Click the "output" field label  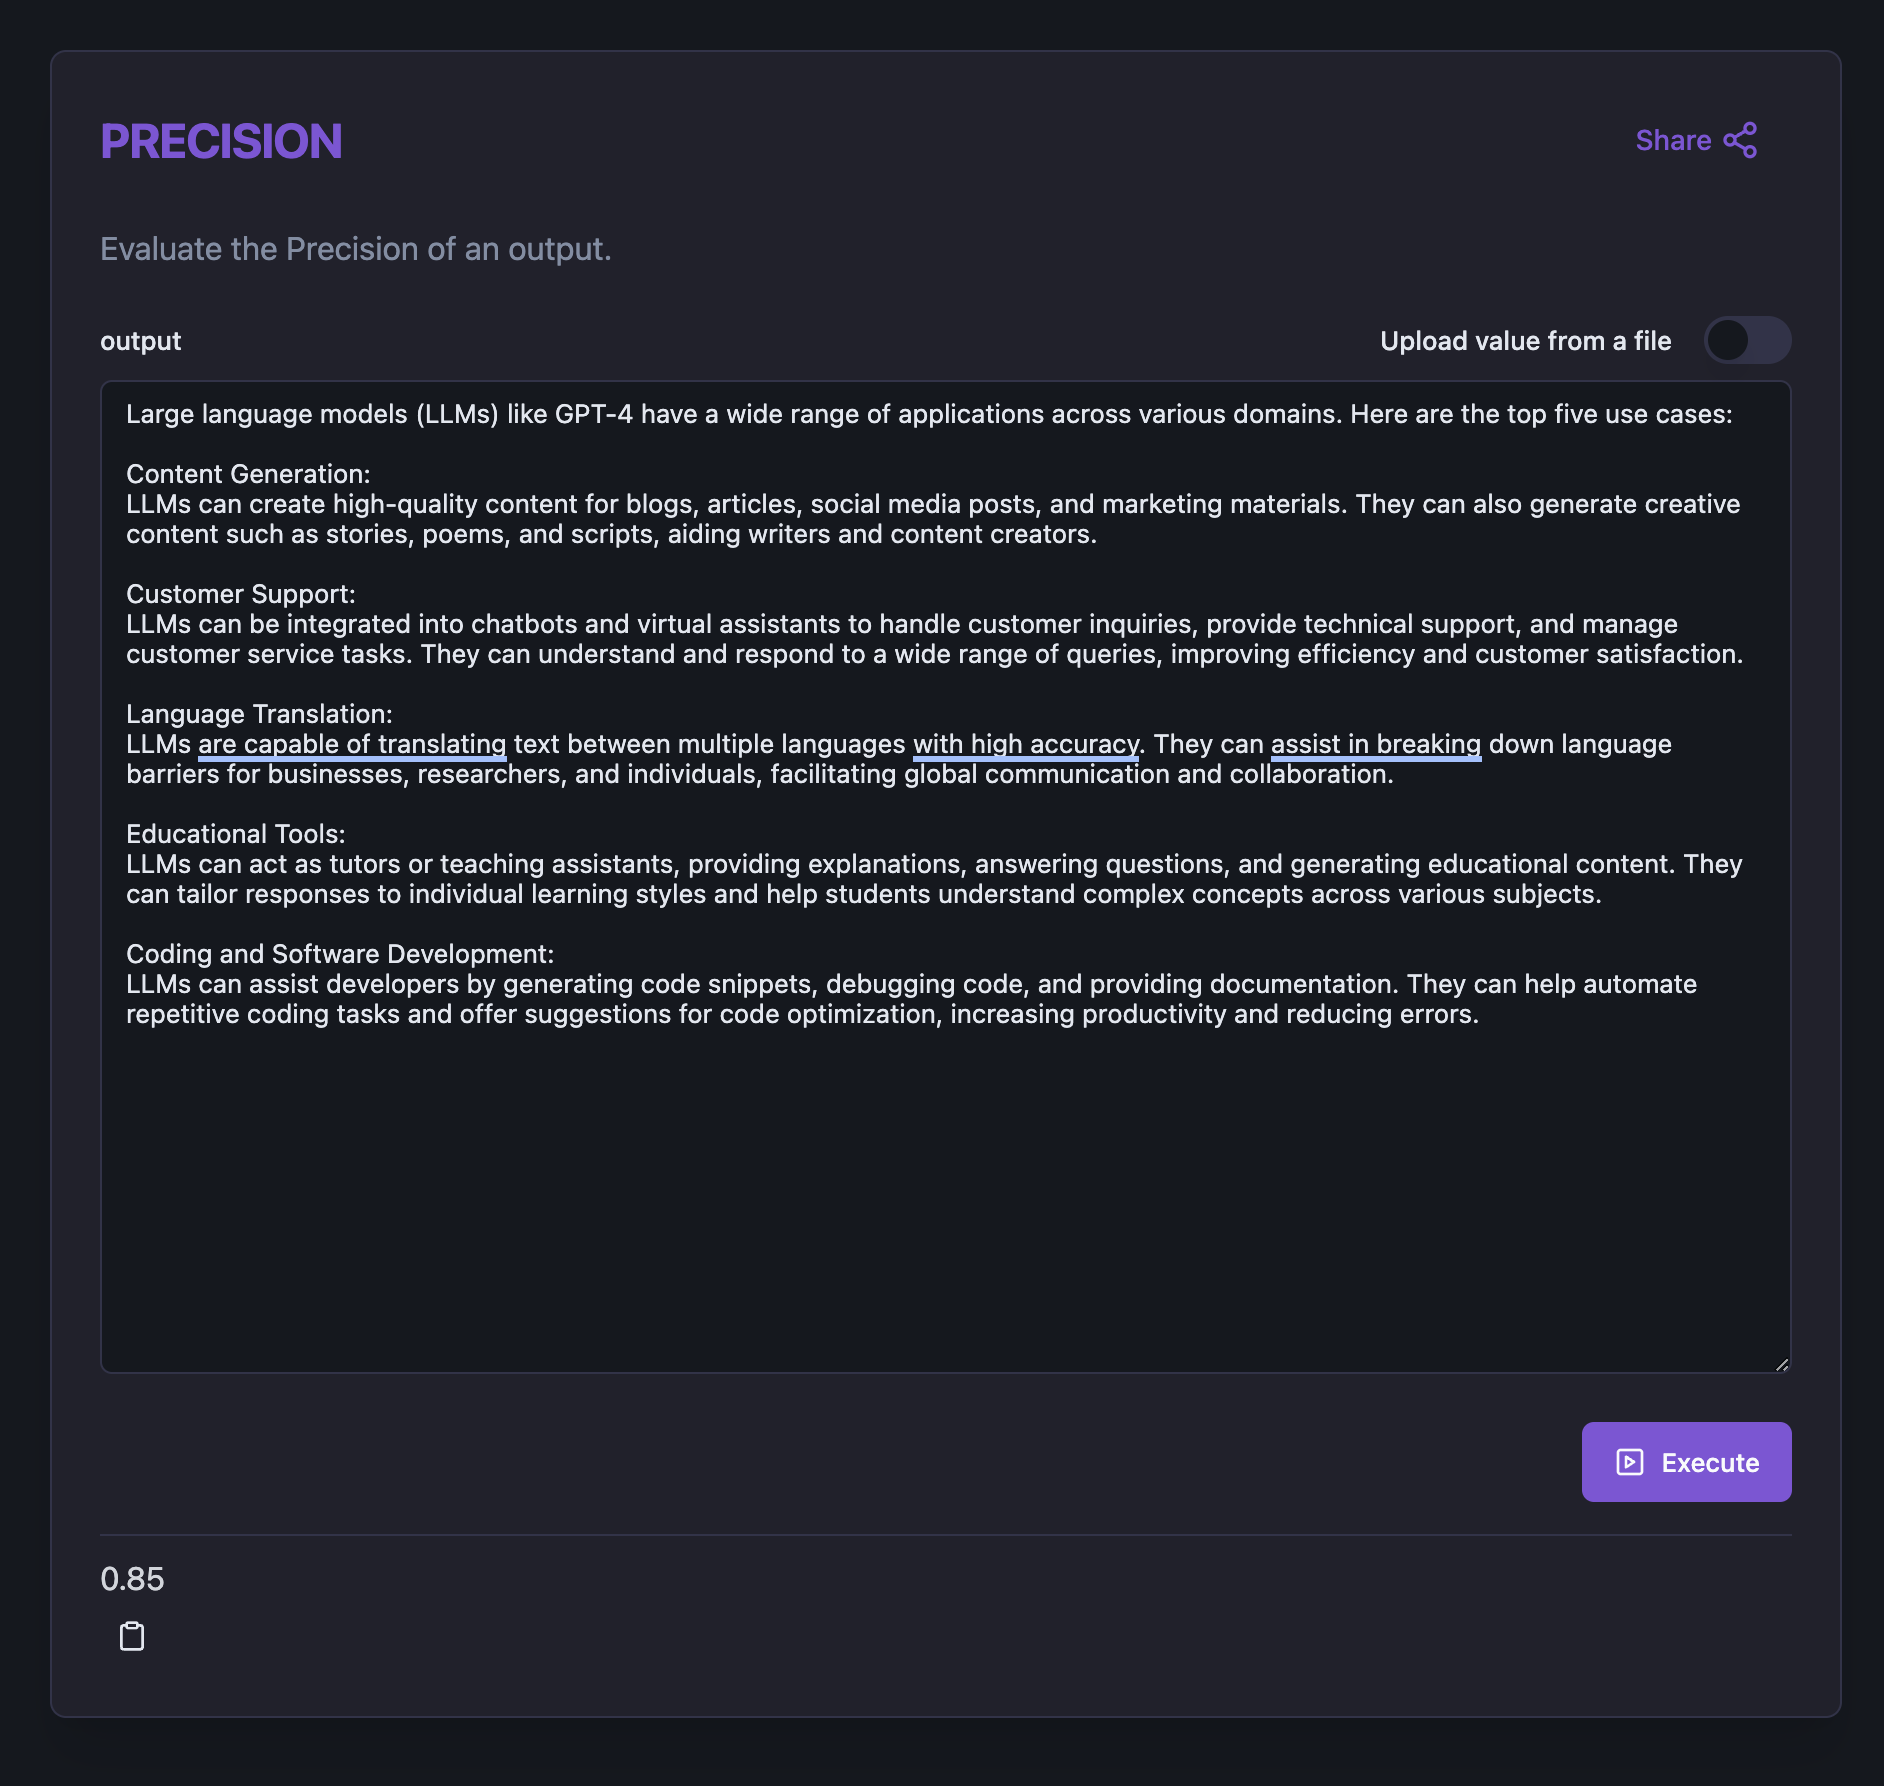pyautogui.click(x=141, y=341)
